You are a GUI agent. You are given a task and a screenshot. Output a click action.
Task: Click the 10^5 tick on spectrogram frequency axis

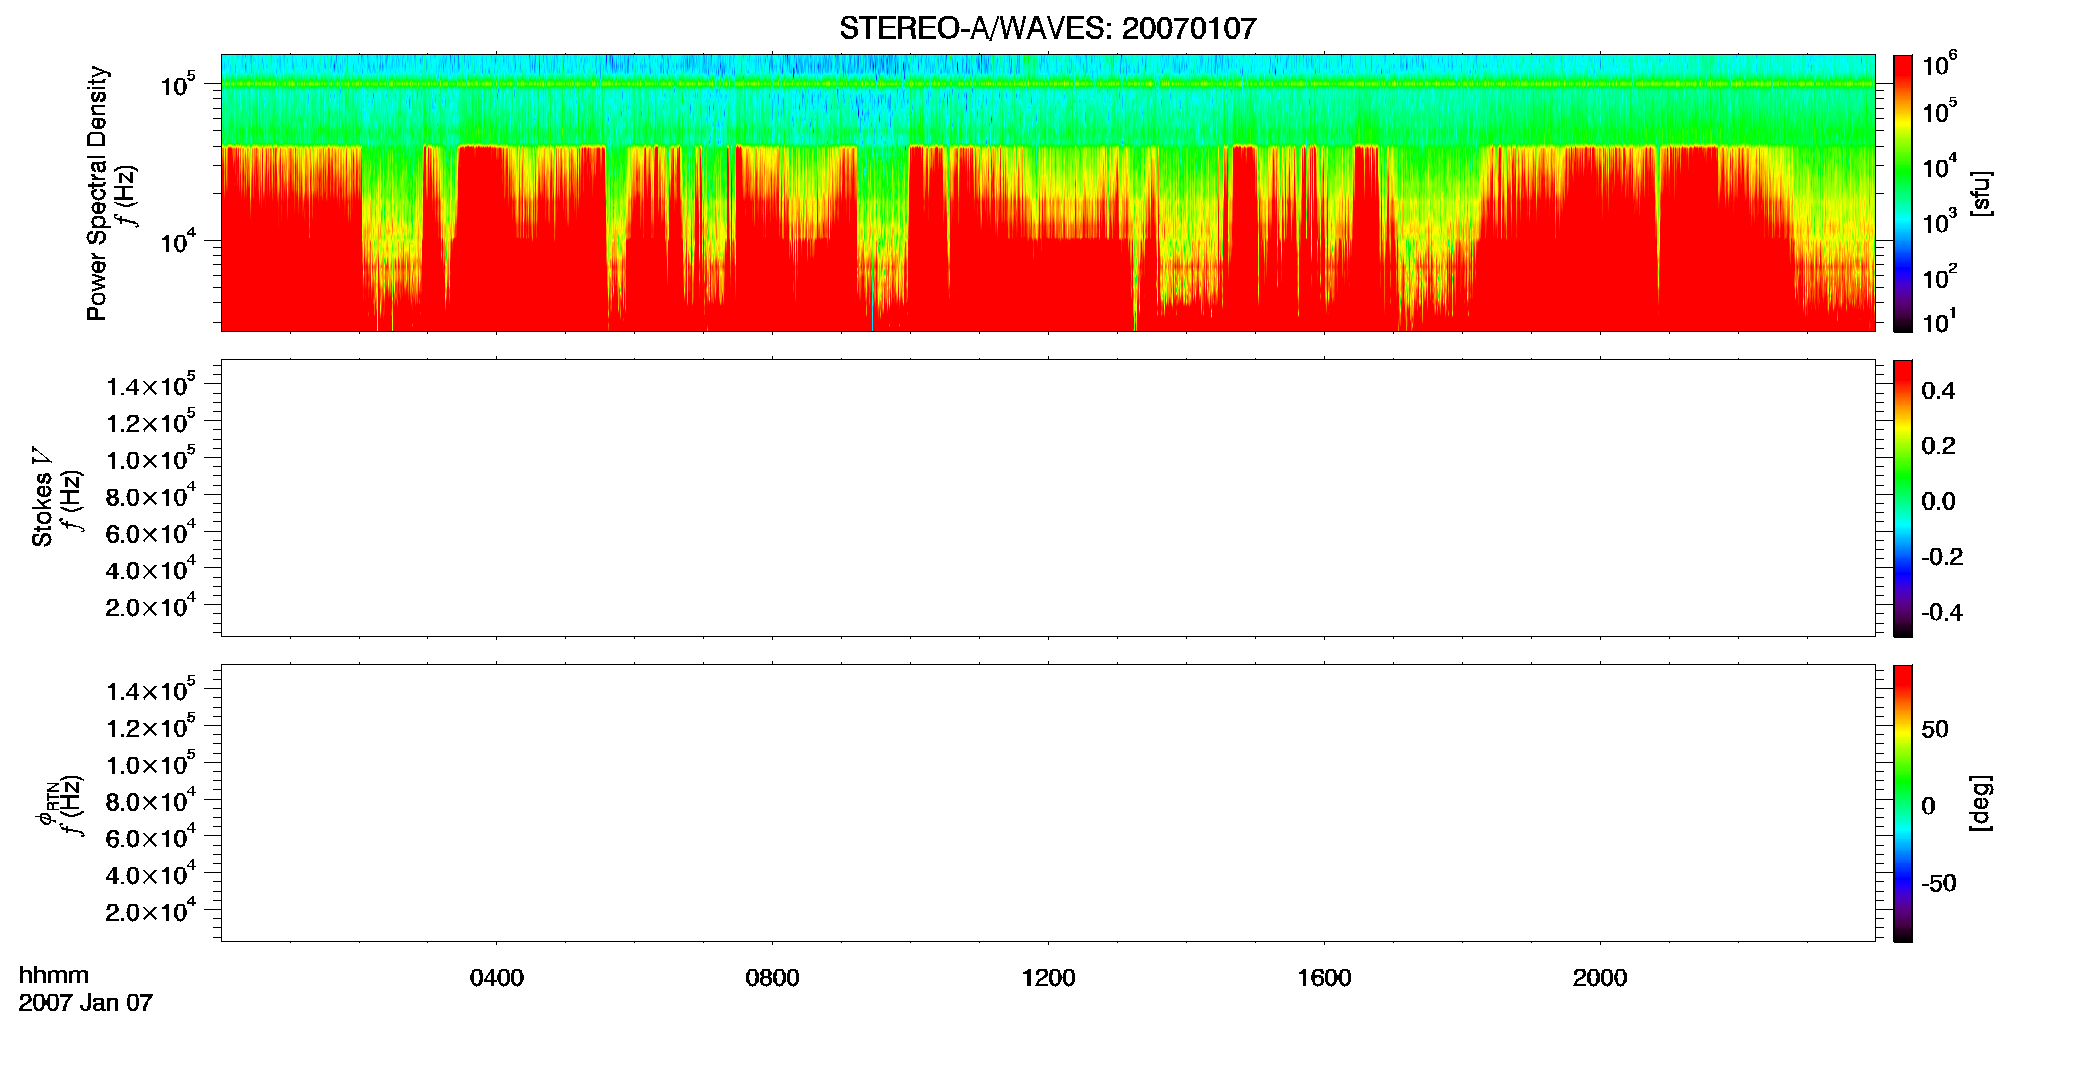(x=177, y=85)
